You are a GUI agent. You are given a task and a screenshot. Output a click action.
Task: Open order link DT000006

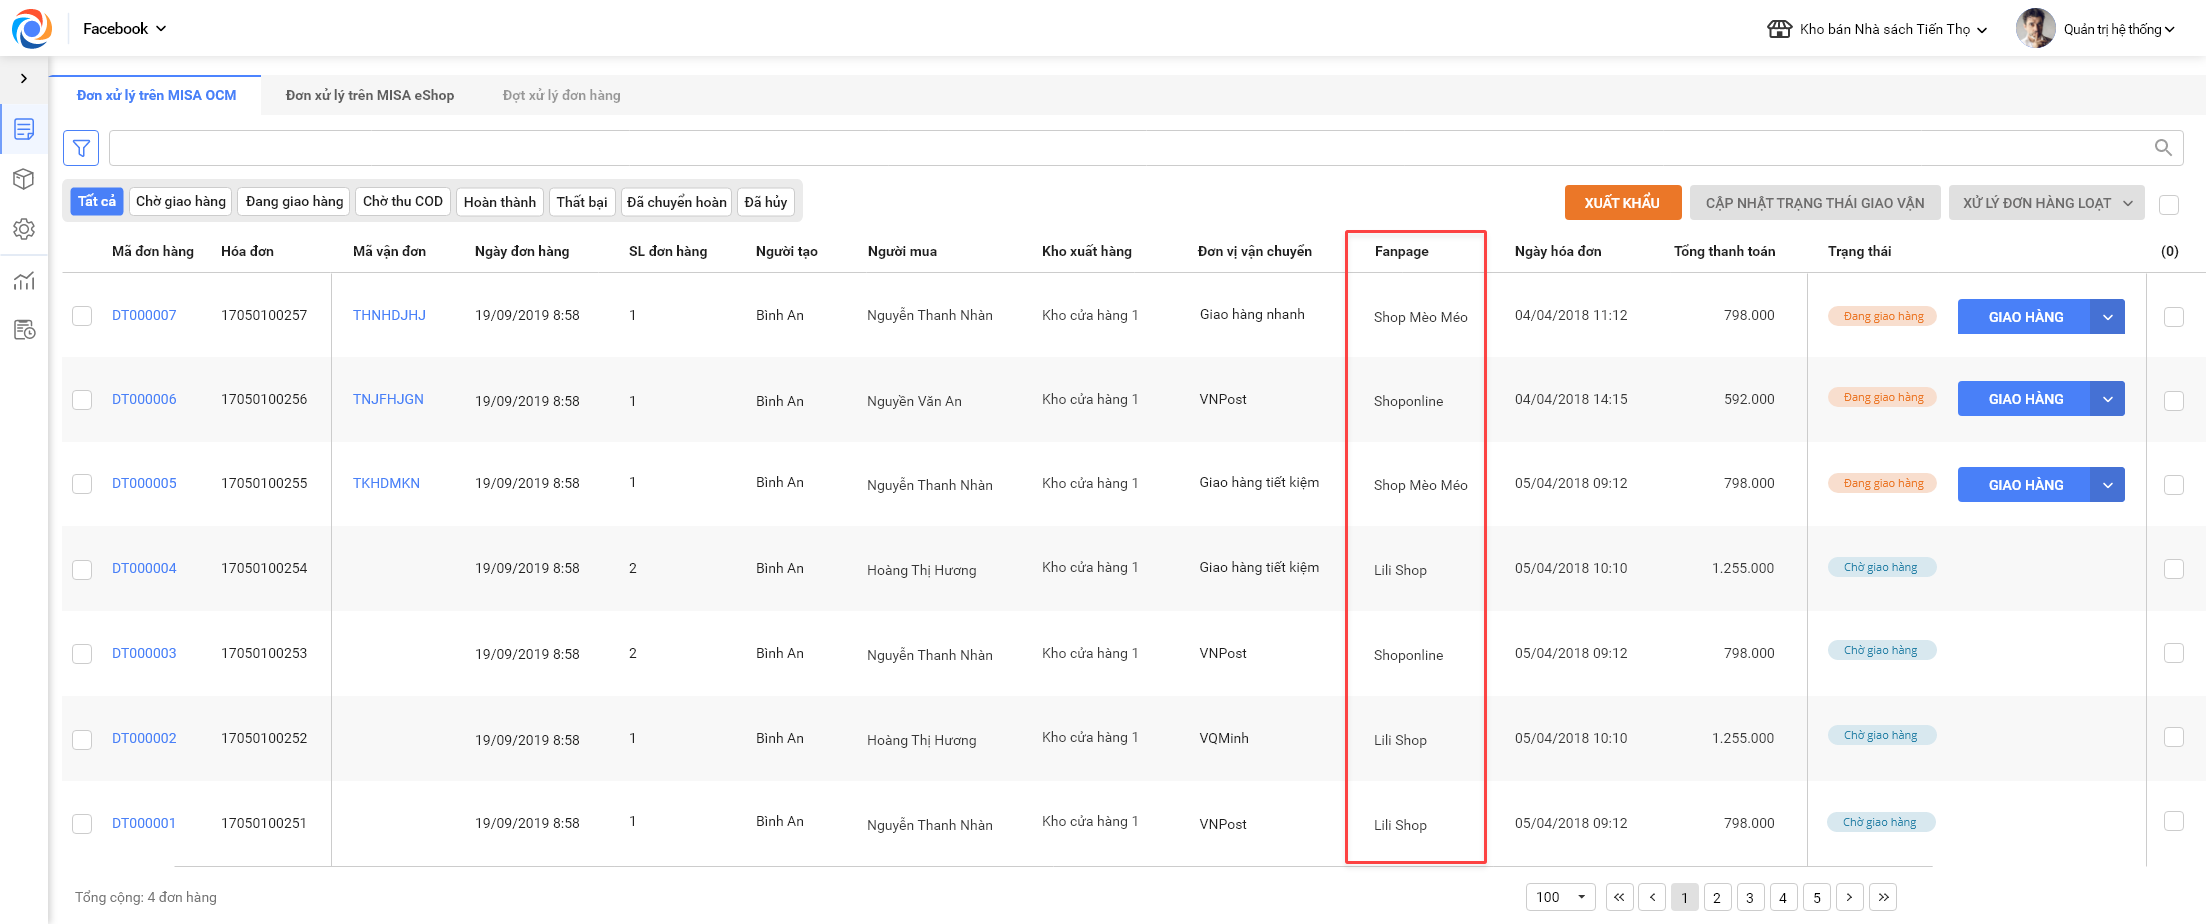coord(144,399)
